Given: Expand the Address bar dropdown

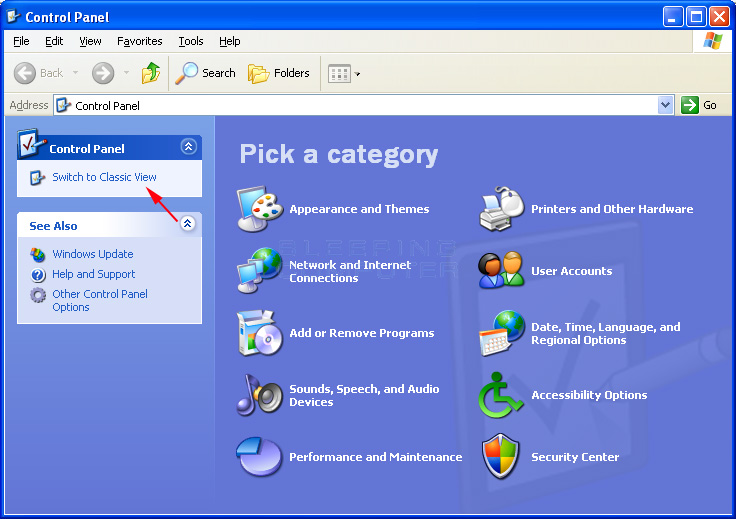Looking at the screenshot, I should (x=665, y=105).
